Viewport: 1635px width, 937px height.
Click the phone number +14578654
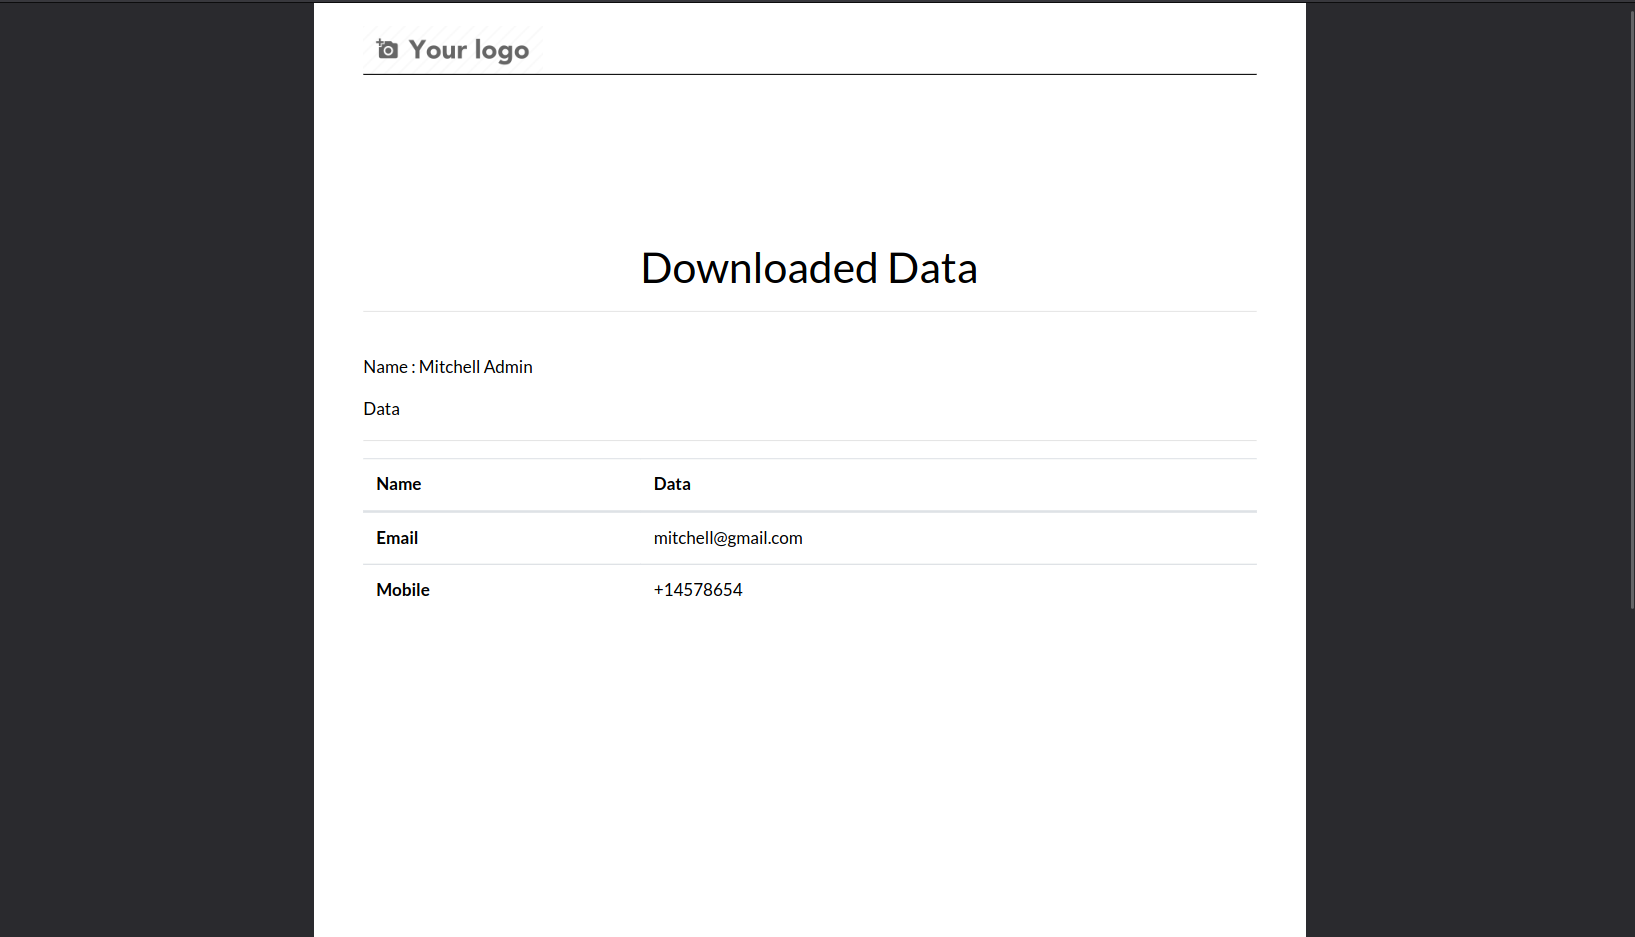[x=698, y=590]
